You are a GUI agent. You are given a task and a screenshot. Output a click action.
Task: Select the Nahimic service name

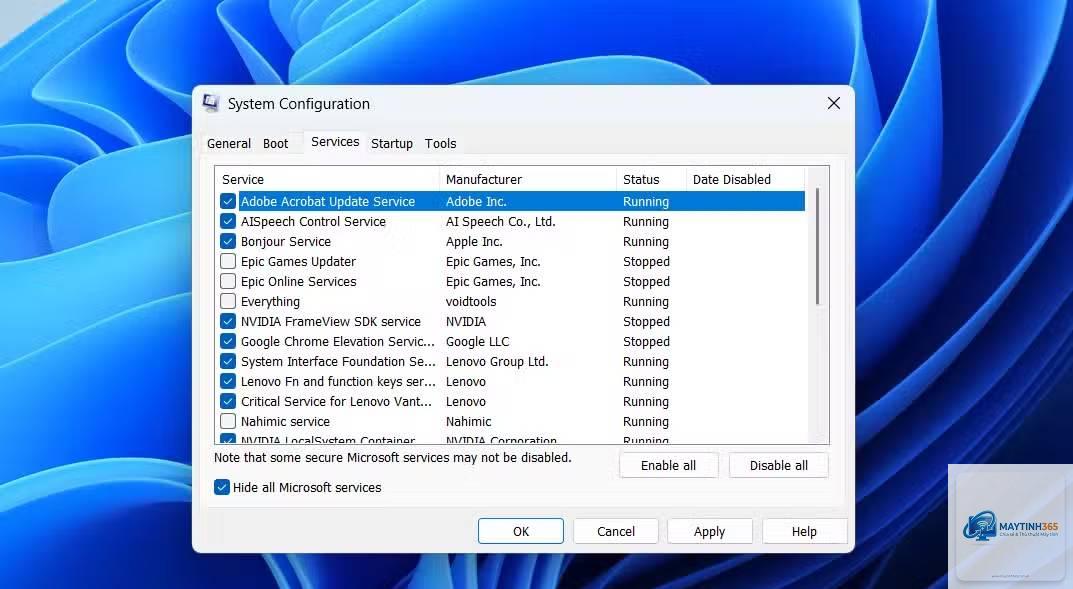285,421
